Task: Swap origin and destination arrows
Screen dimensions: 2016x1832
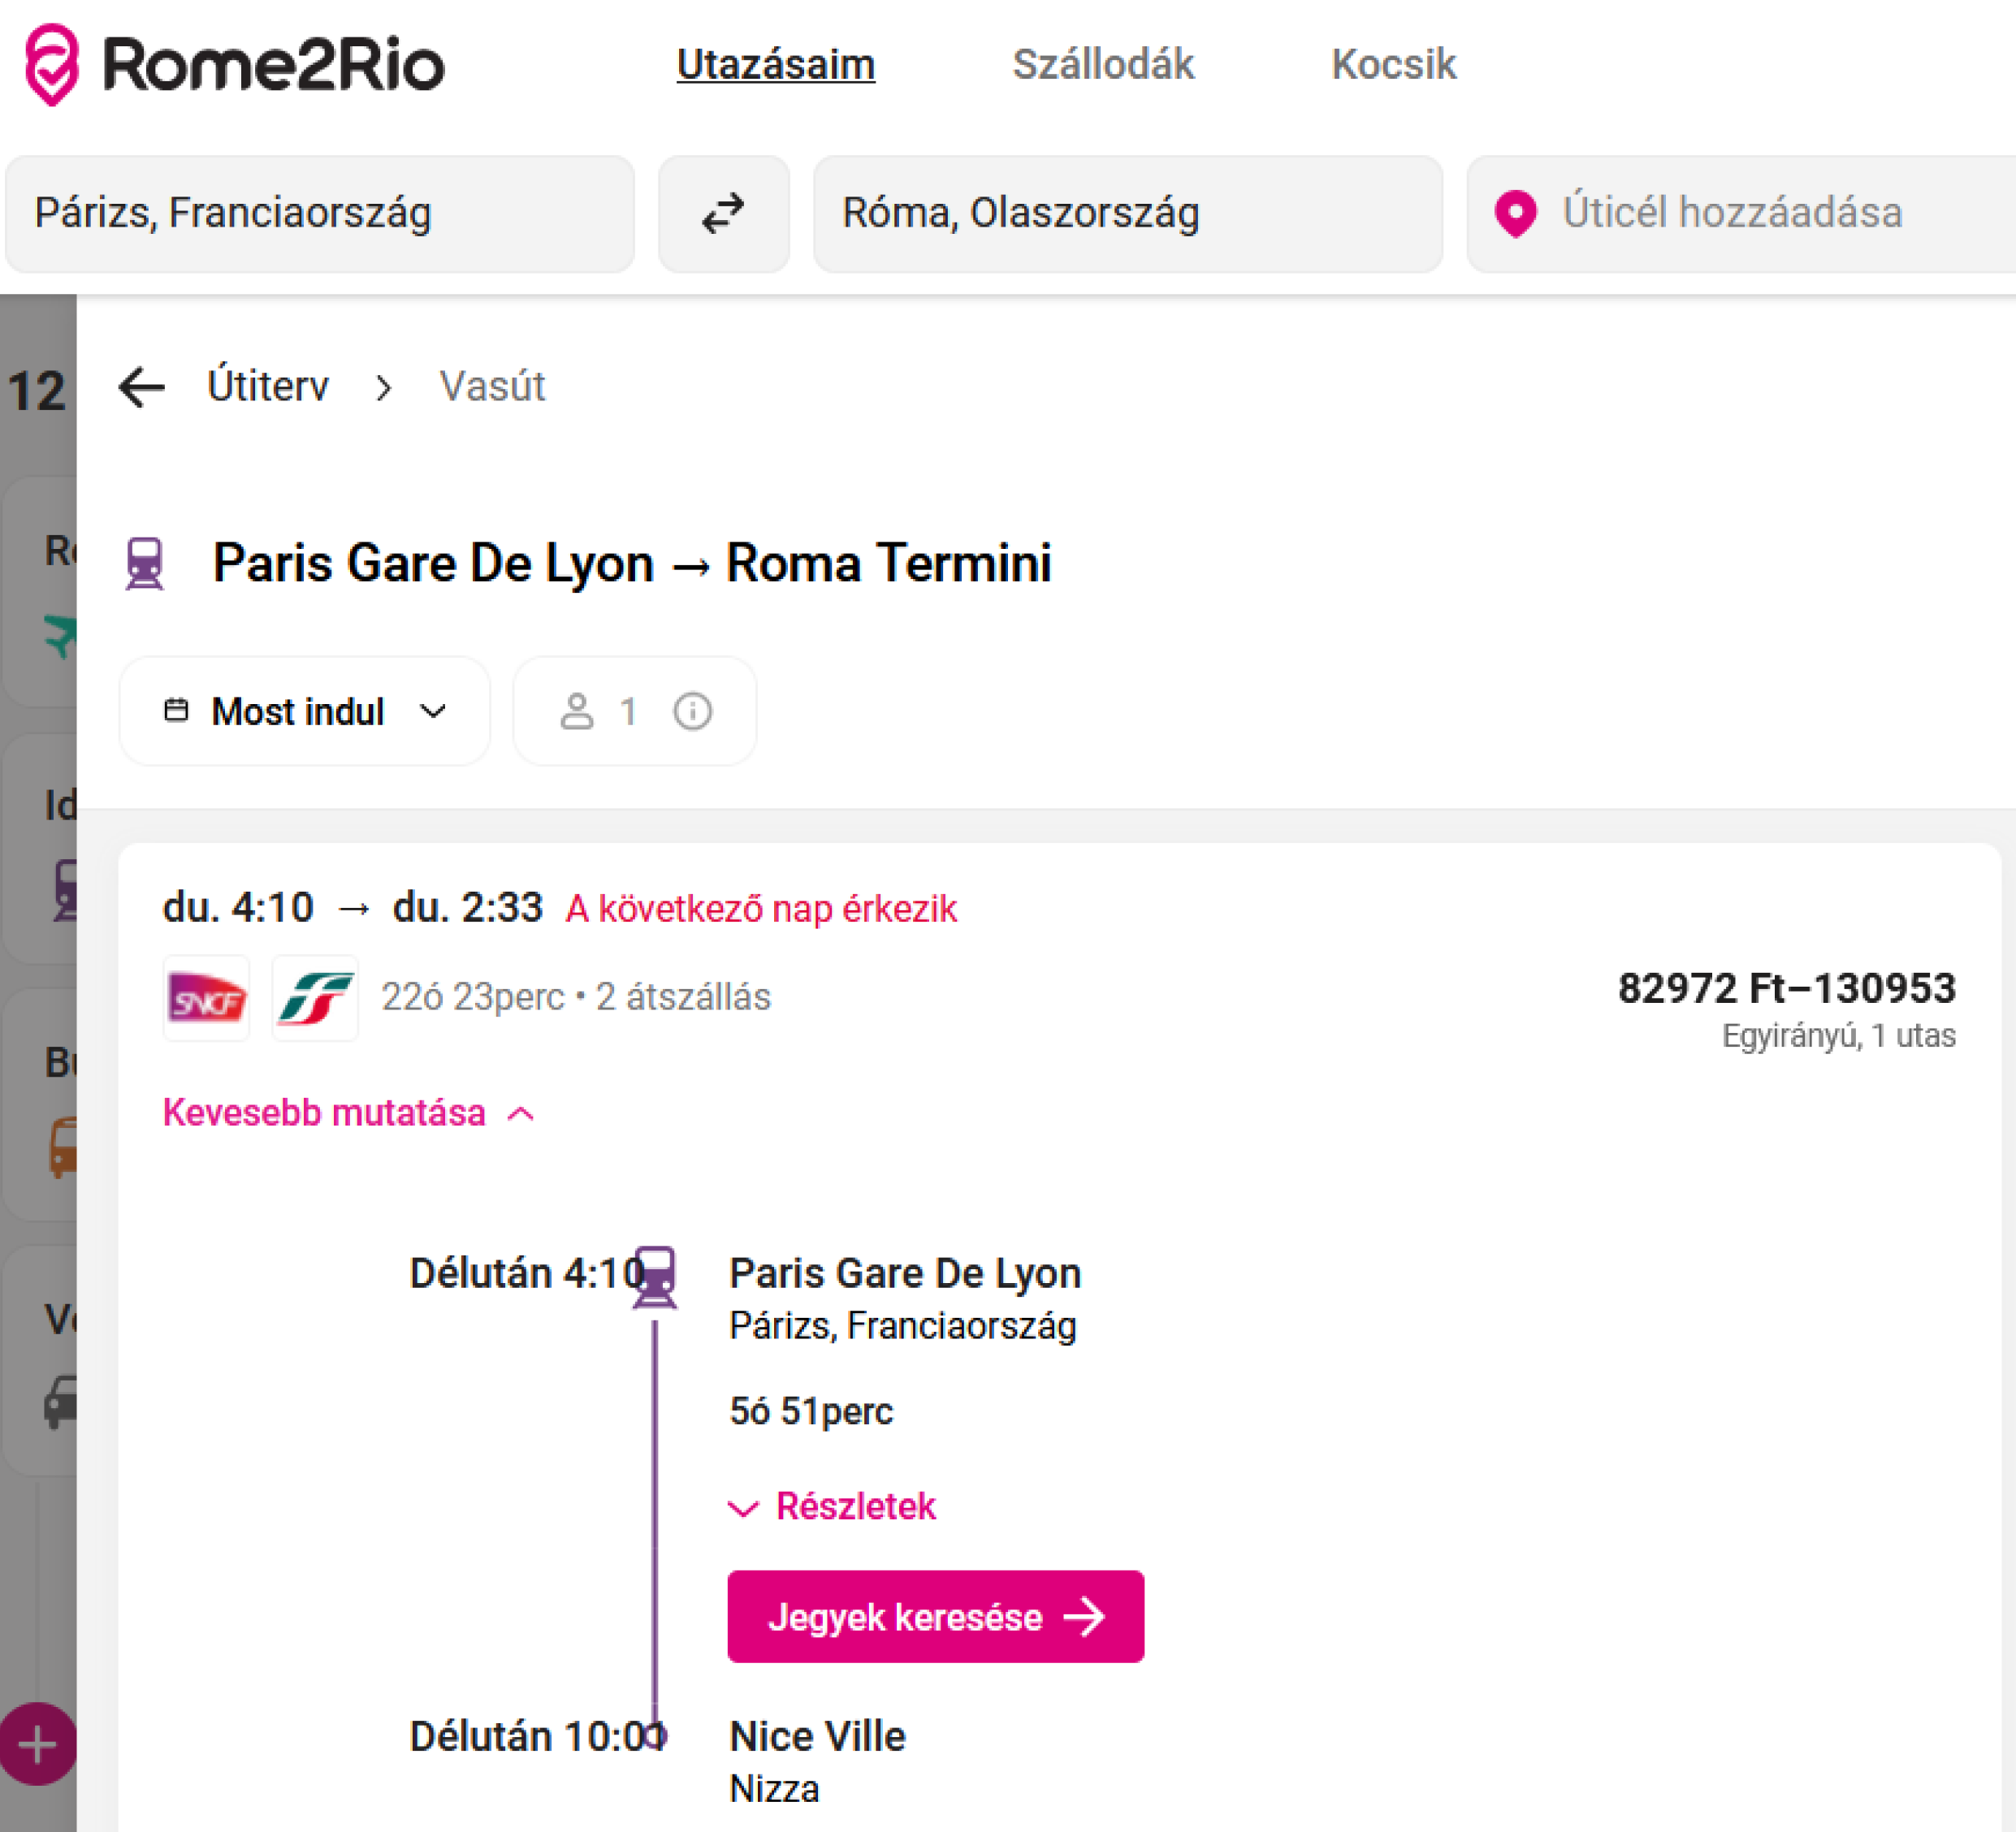Action: pyautogui.click(x=723, y=213)
